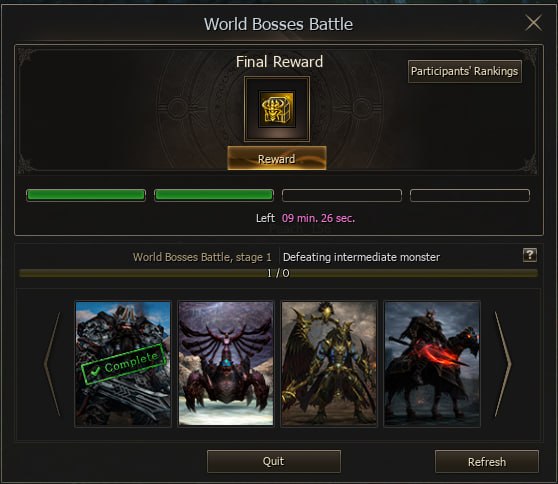Click the 09 min. 26 sec. timer text
Viewport: 558px width, 484px height.
tap(319, 218)
